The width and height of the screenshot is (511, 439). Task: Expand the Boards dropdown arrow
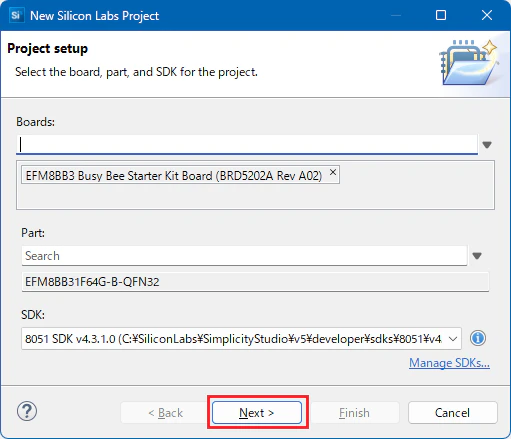(487, 145)
